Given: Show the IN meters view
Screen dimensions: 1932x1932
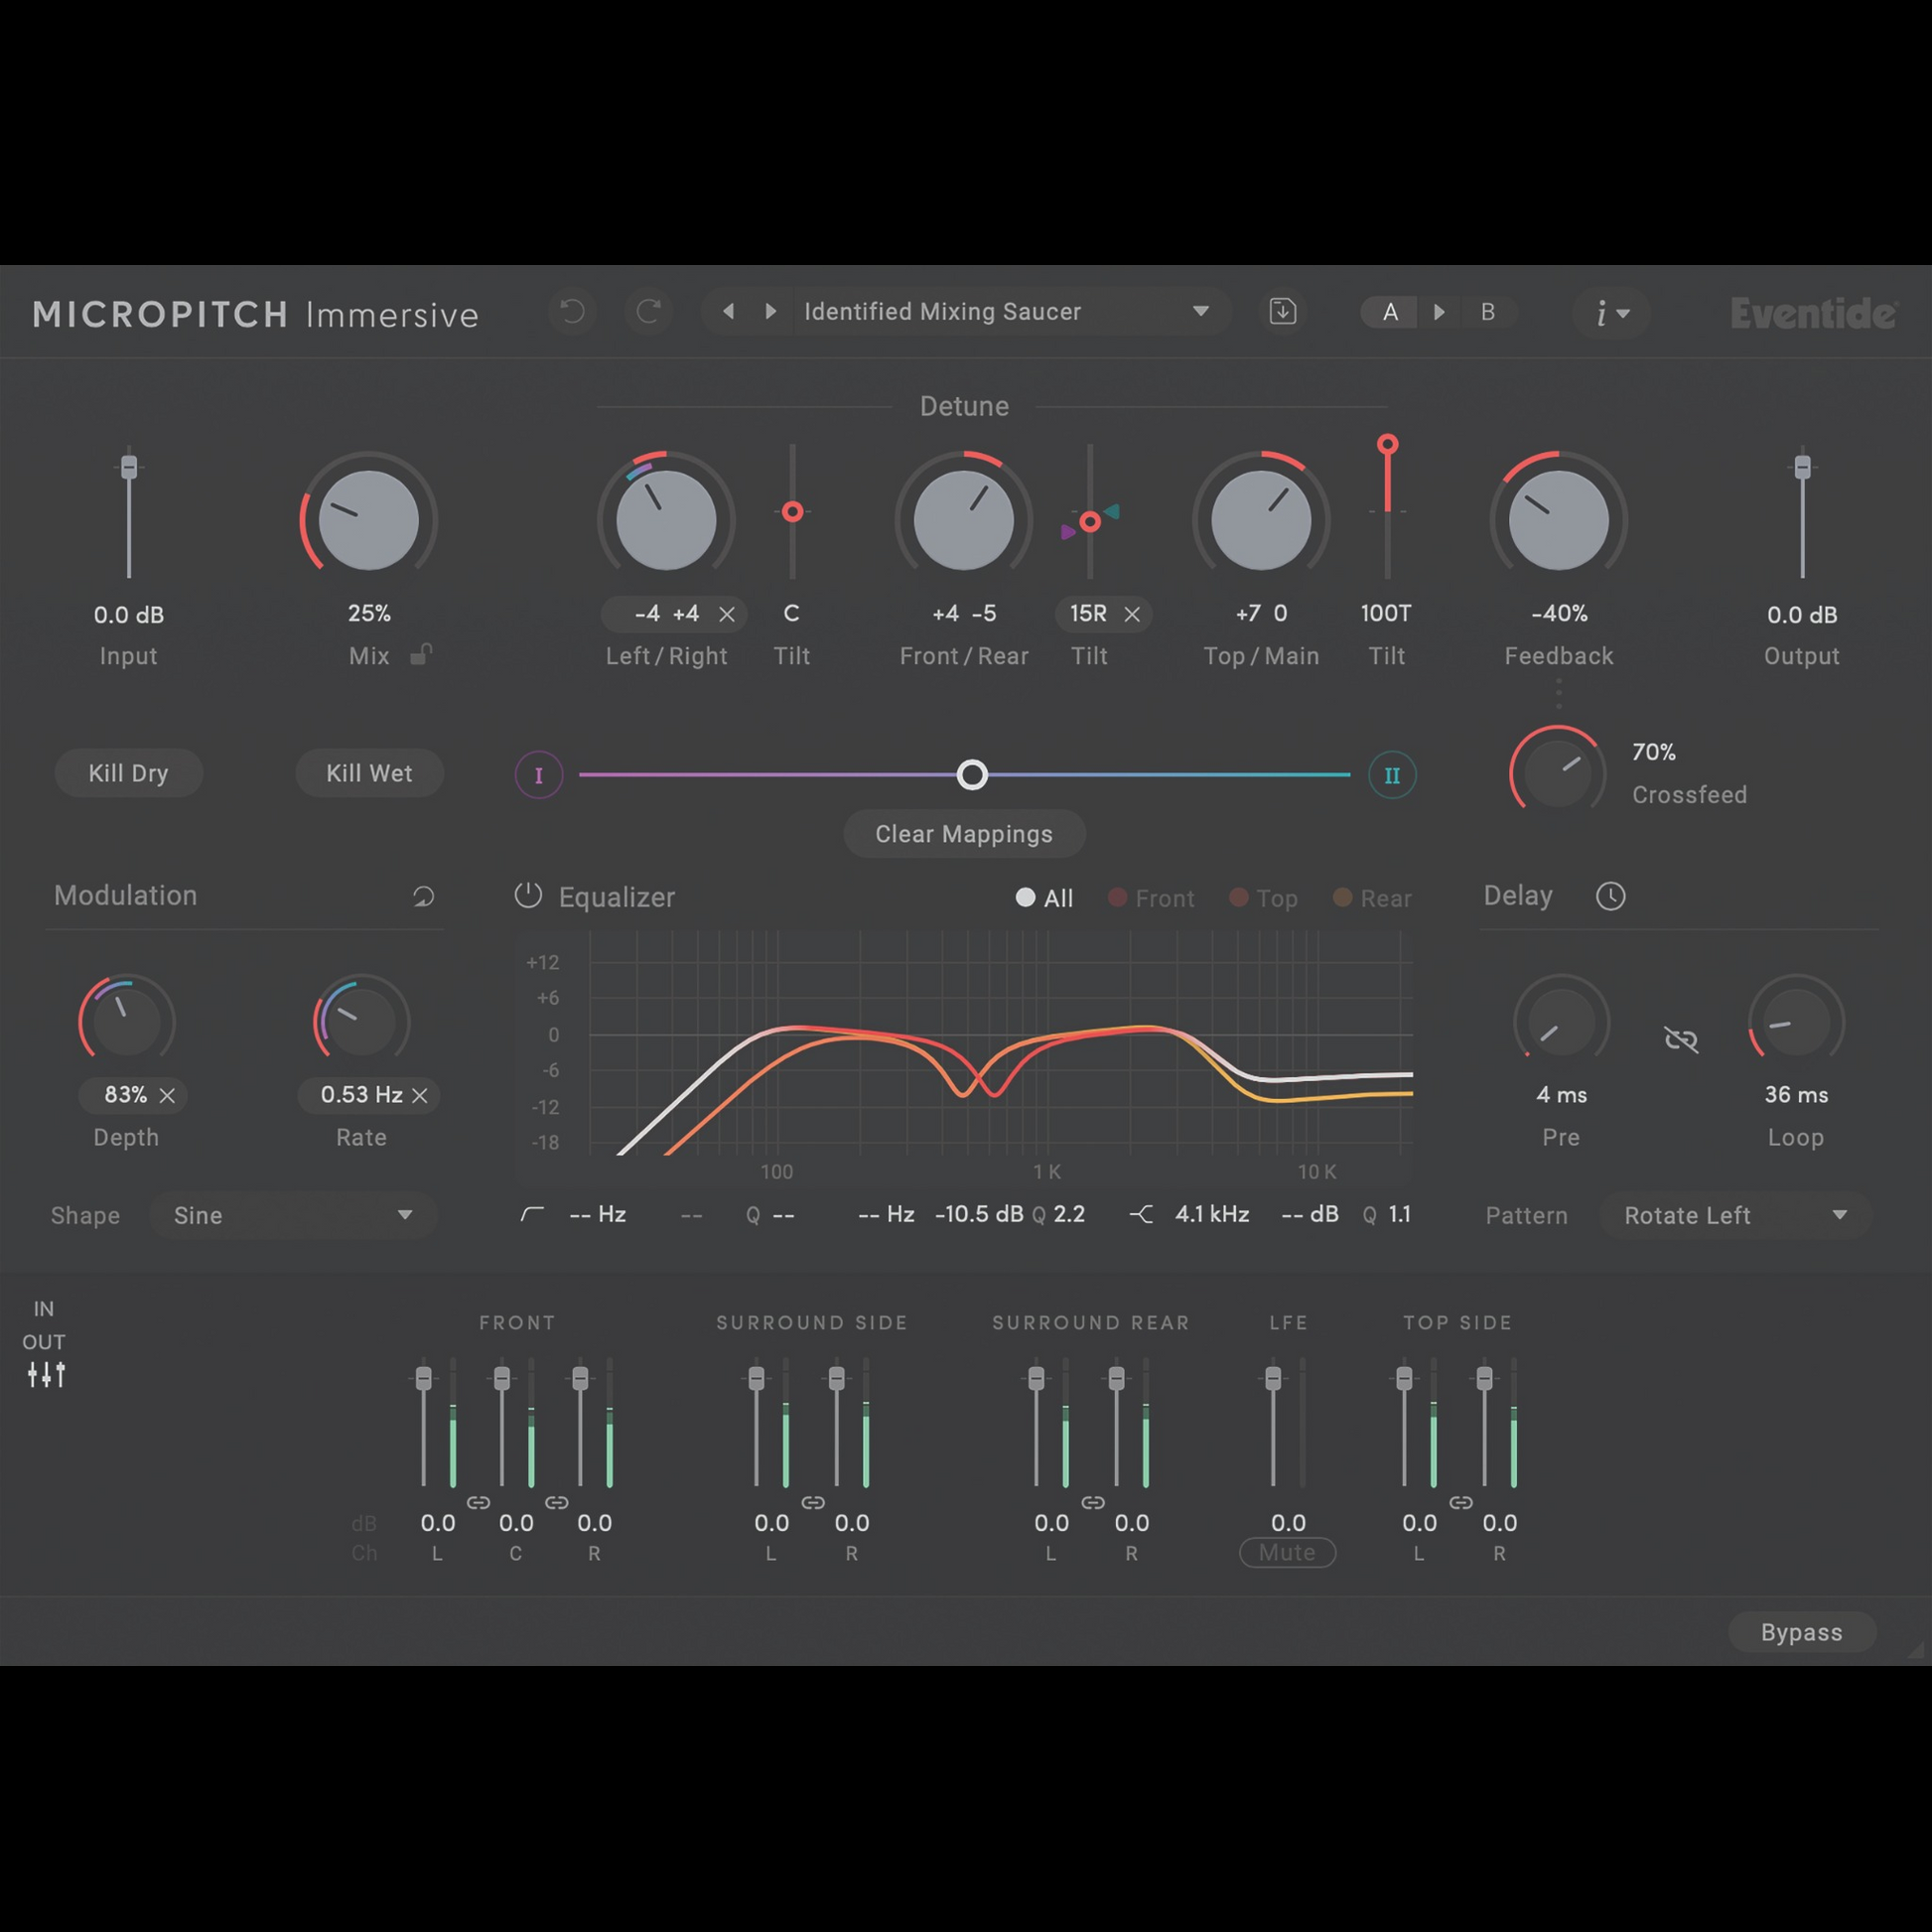Looking at the screenshot, I should [x=44, y=1309].
